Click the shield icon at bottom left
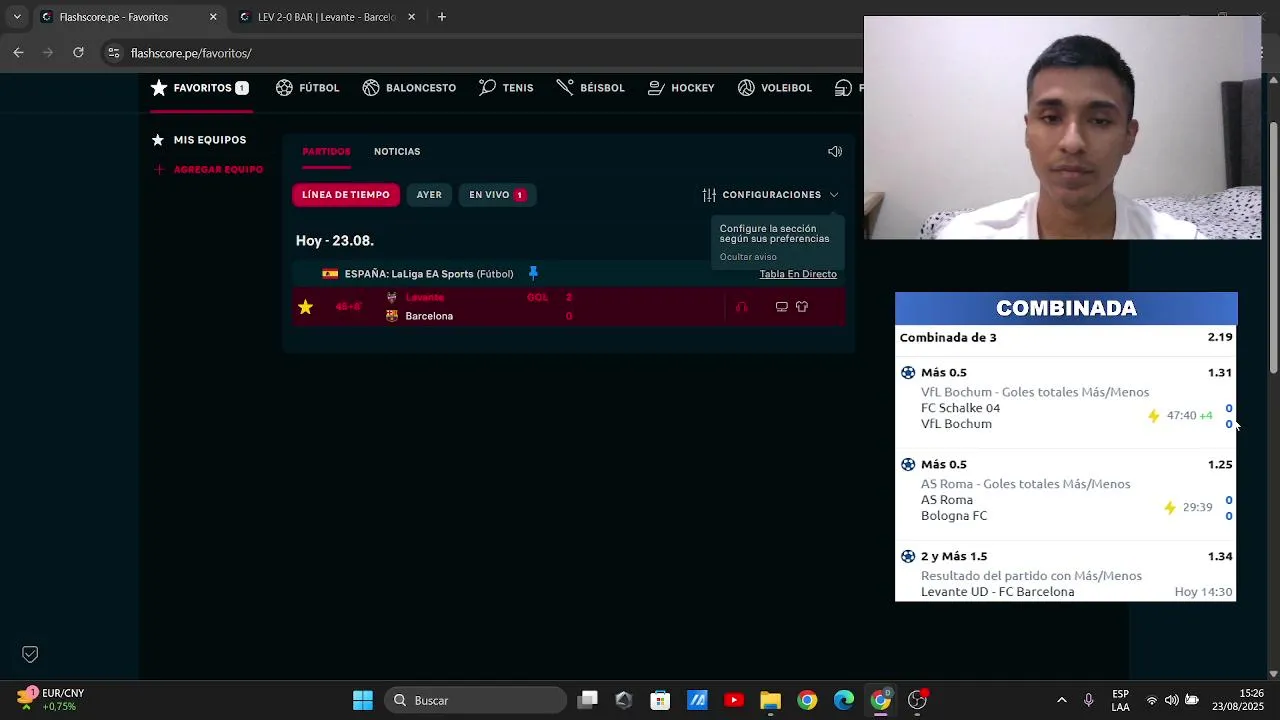 [x=30, y=654]
